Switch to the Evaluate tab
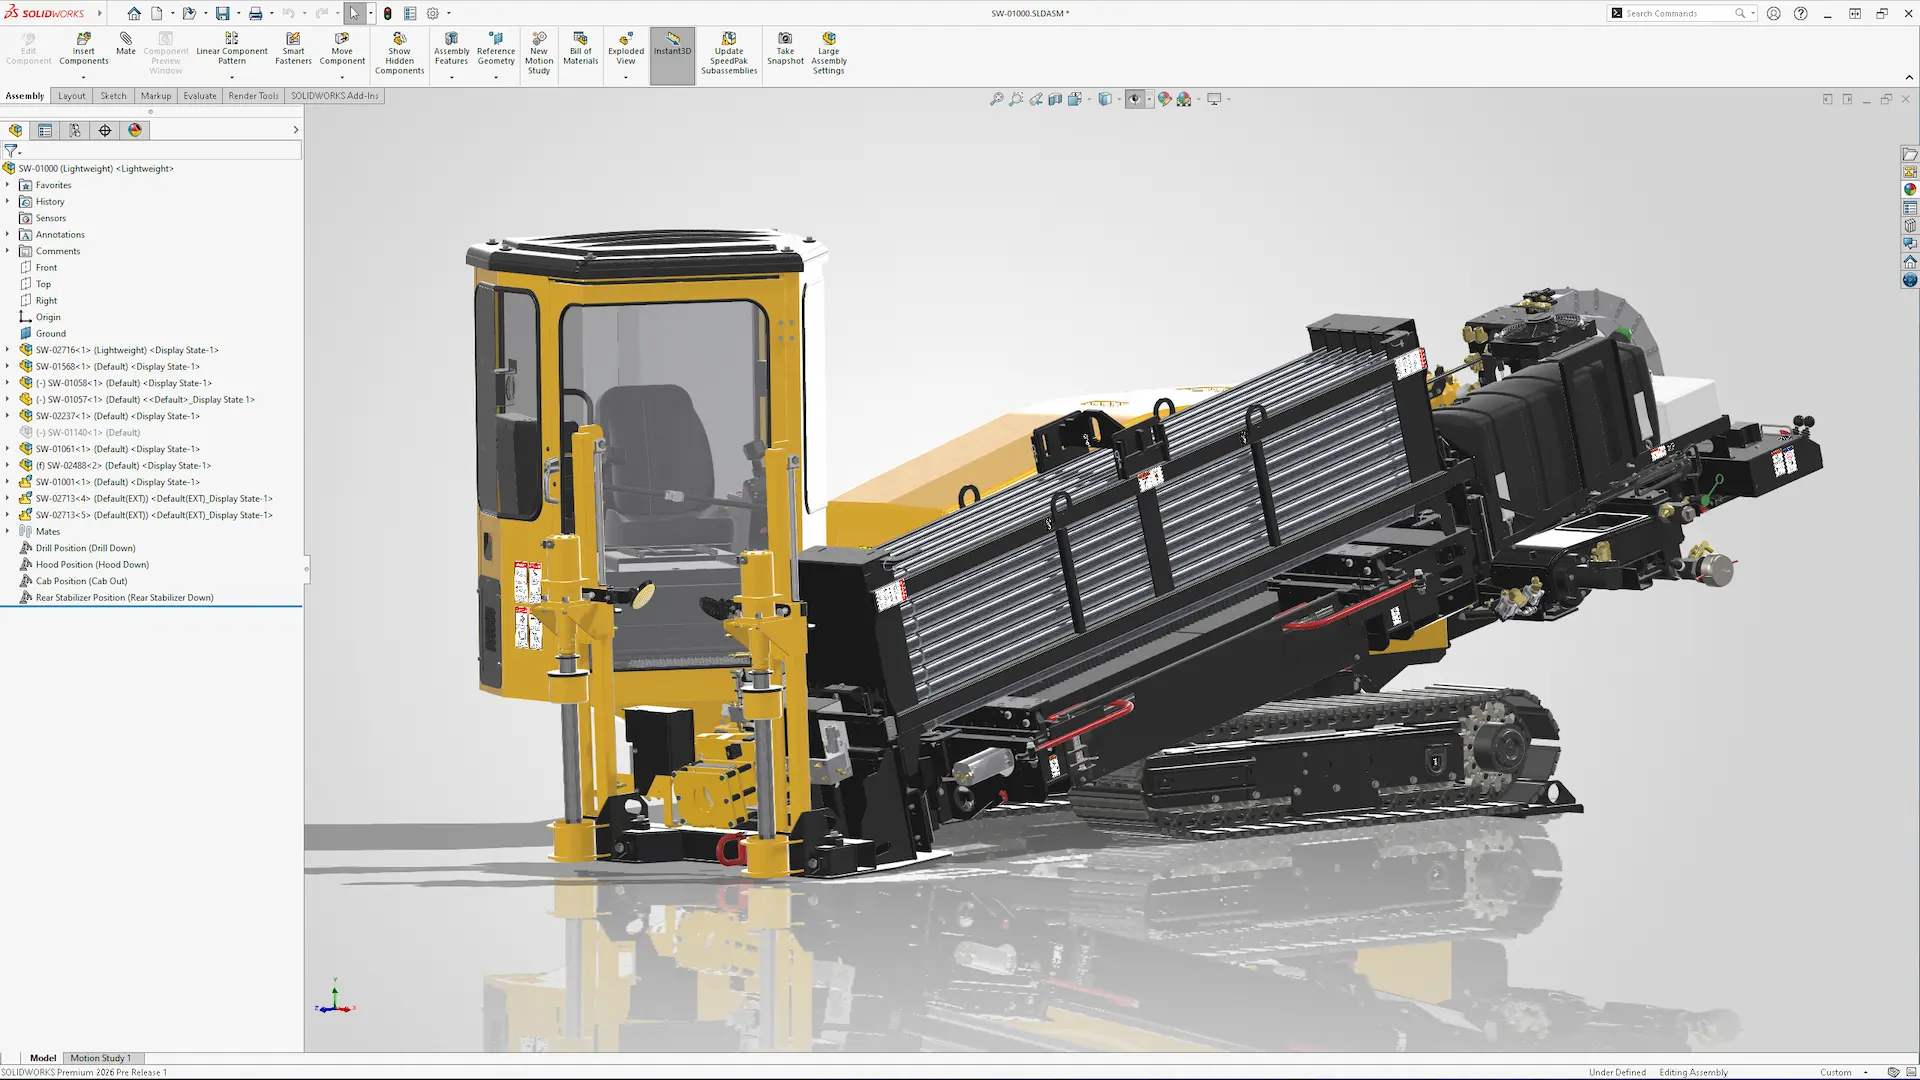The width and height of the screenshot is (1920, 1080). coord(200,95)
